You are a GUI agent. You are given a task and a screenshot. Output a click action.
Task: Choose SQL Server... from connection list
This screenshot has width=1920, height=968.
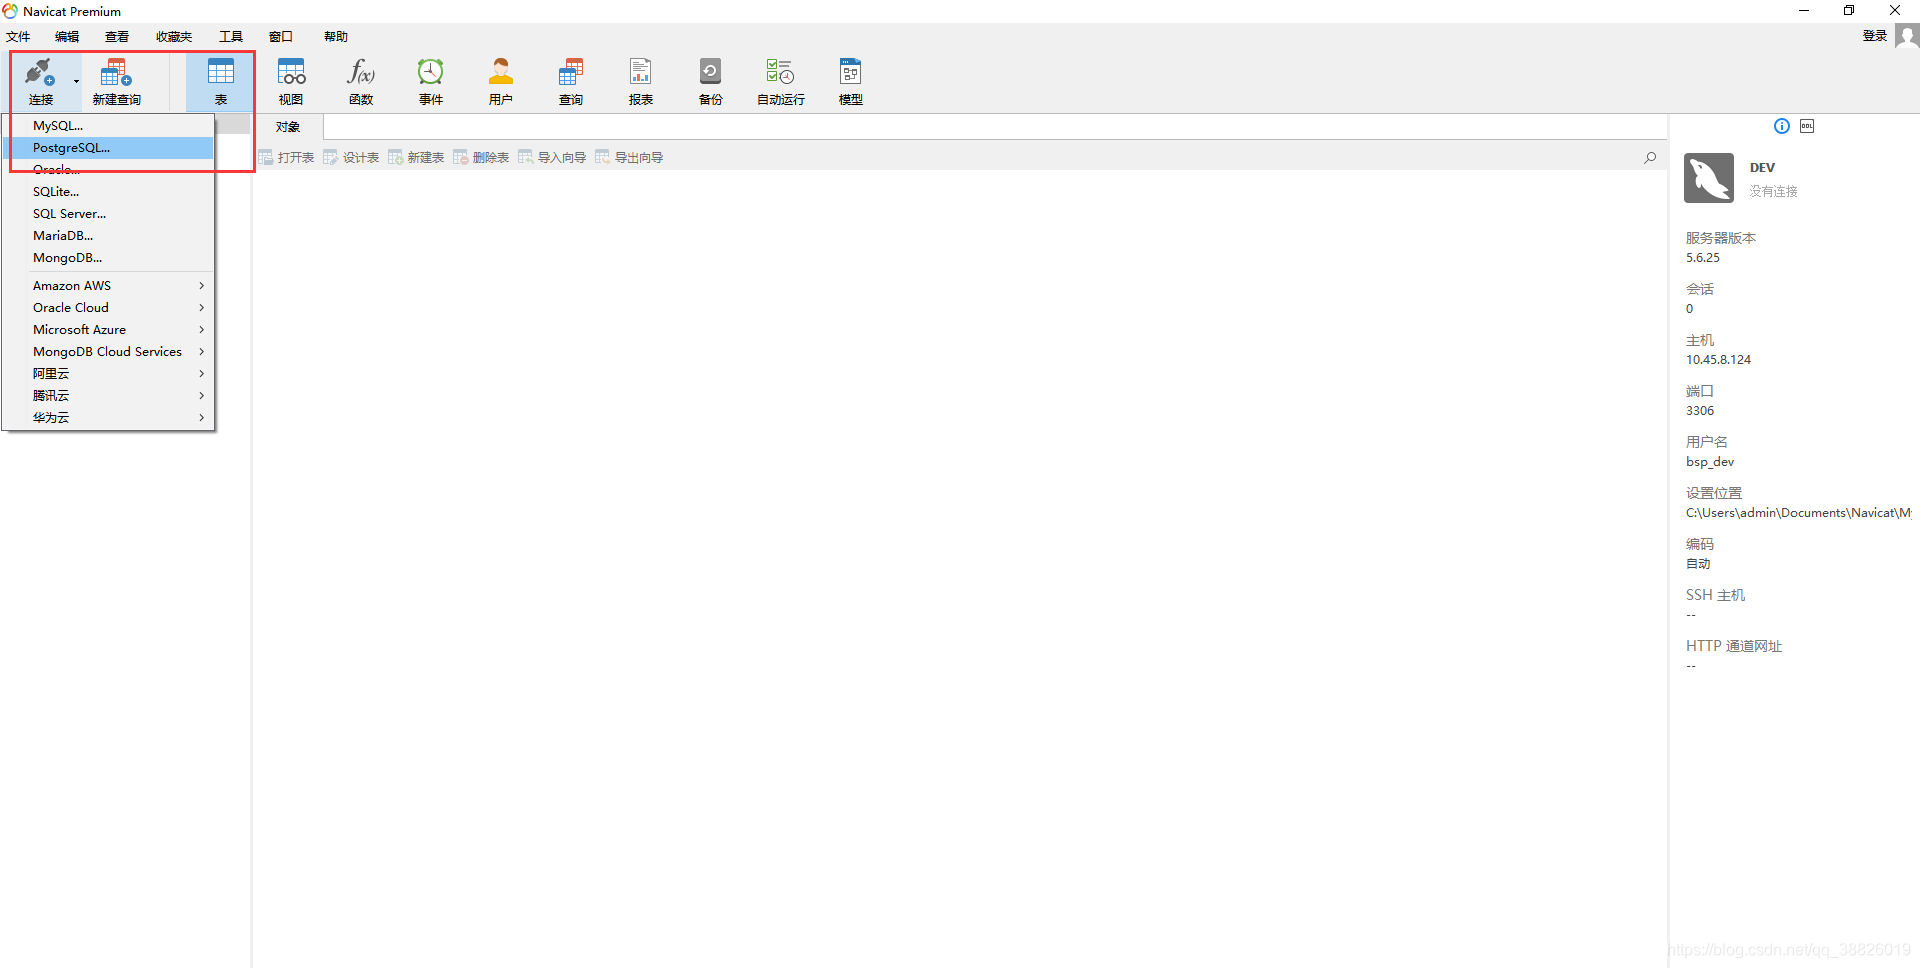coord(108,214)
